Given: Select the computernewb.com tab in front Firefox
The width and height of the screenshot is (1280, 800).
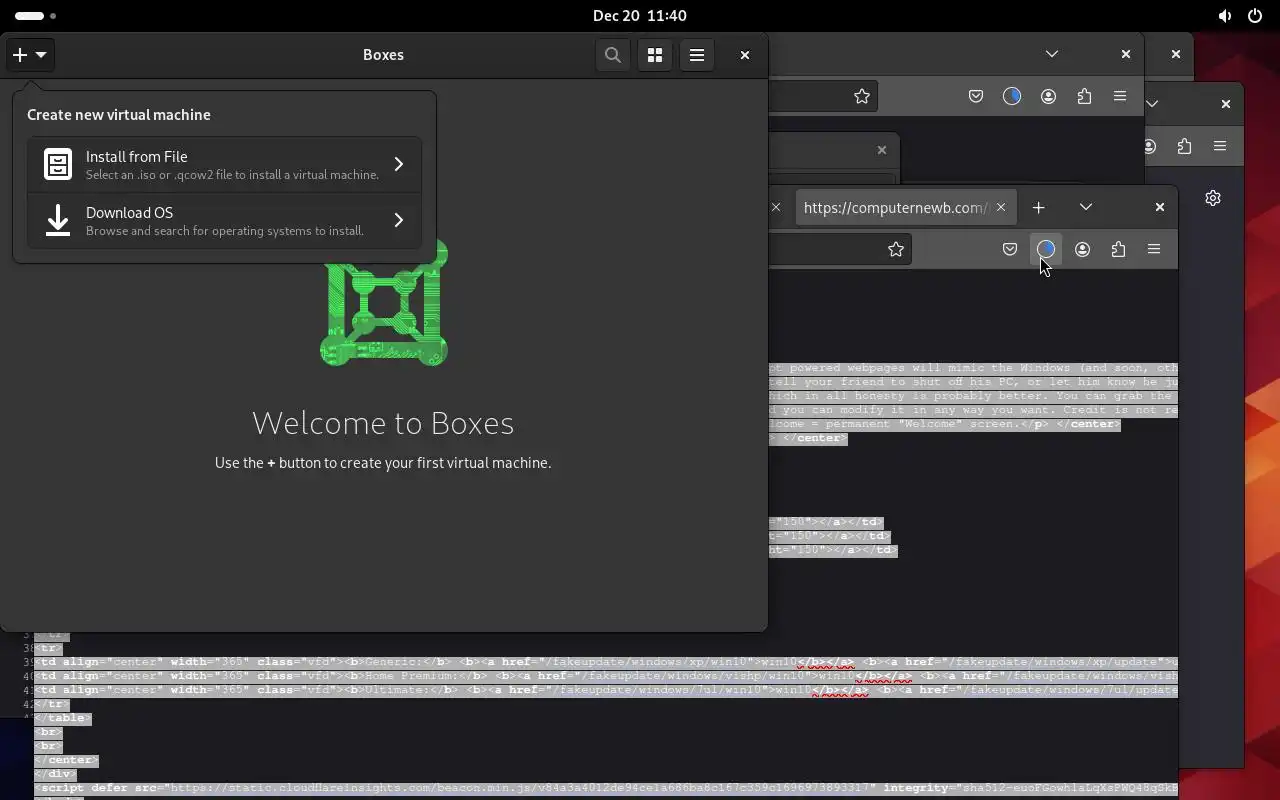Looking at the screenshot, I should pyautogui.click(x=896, y=207).
